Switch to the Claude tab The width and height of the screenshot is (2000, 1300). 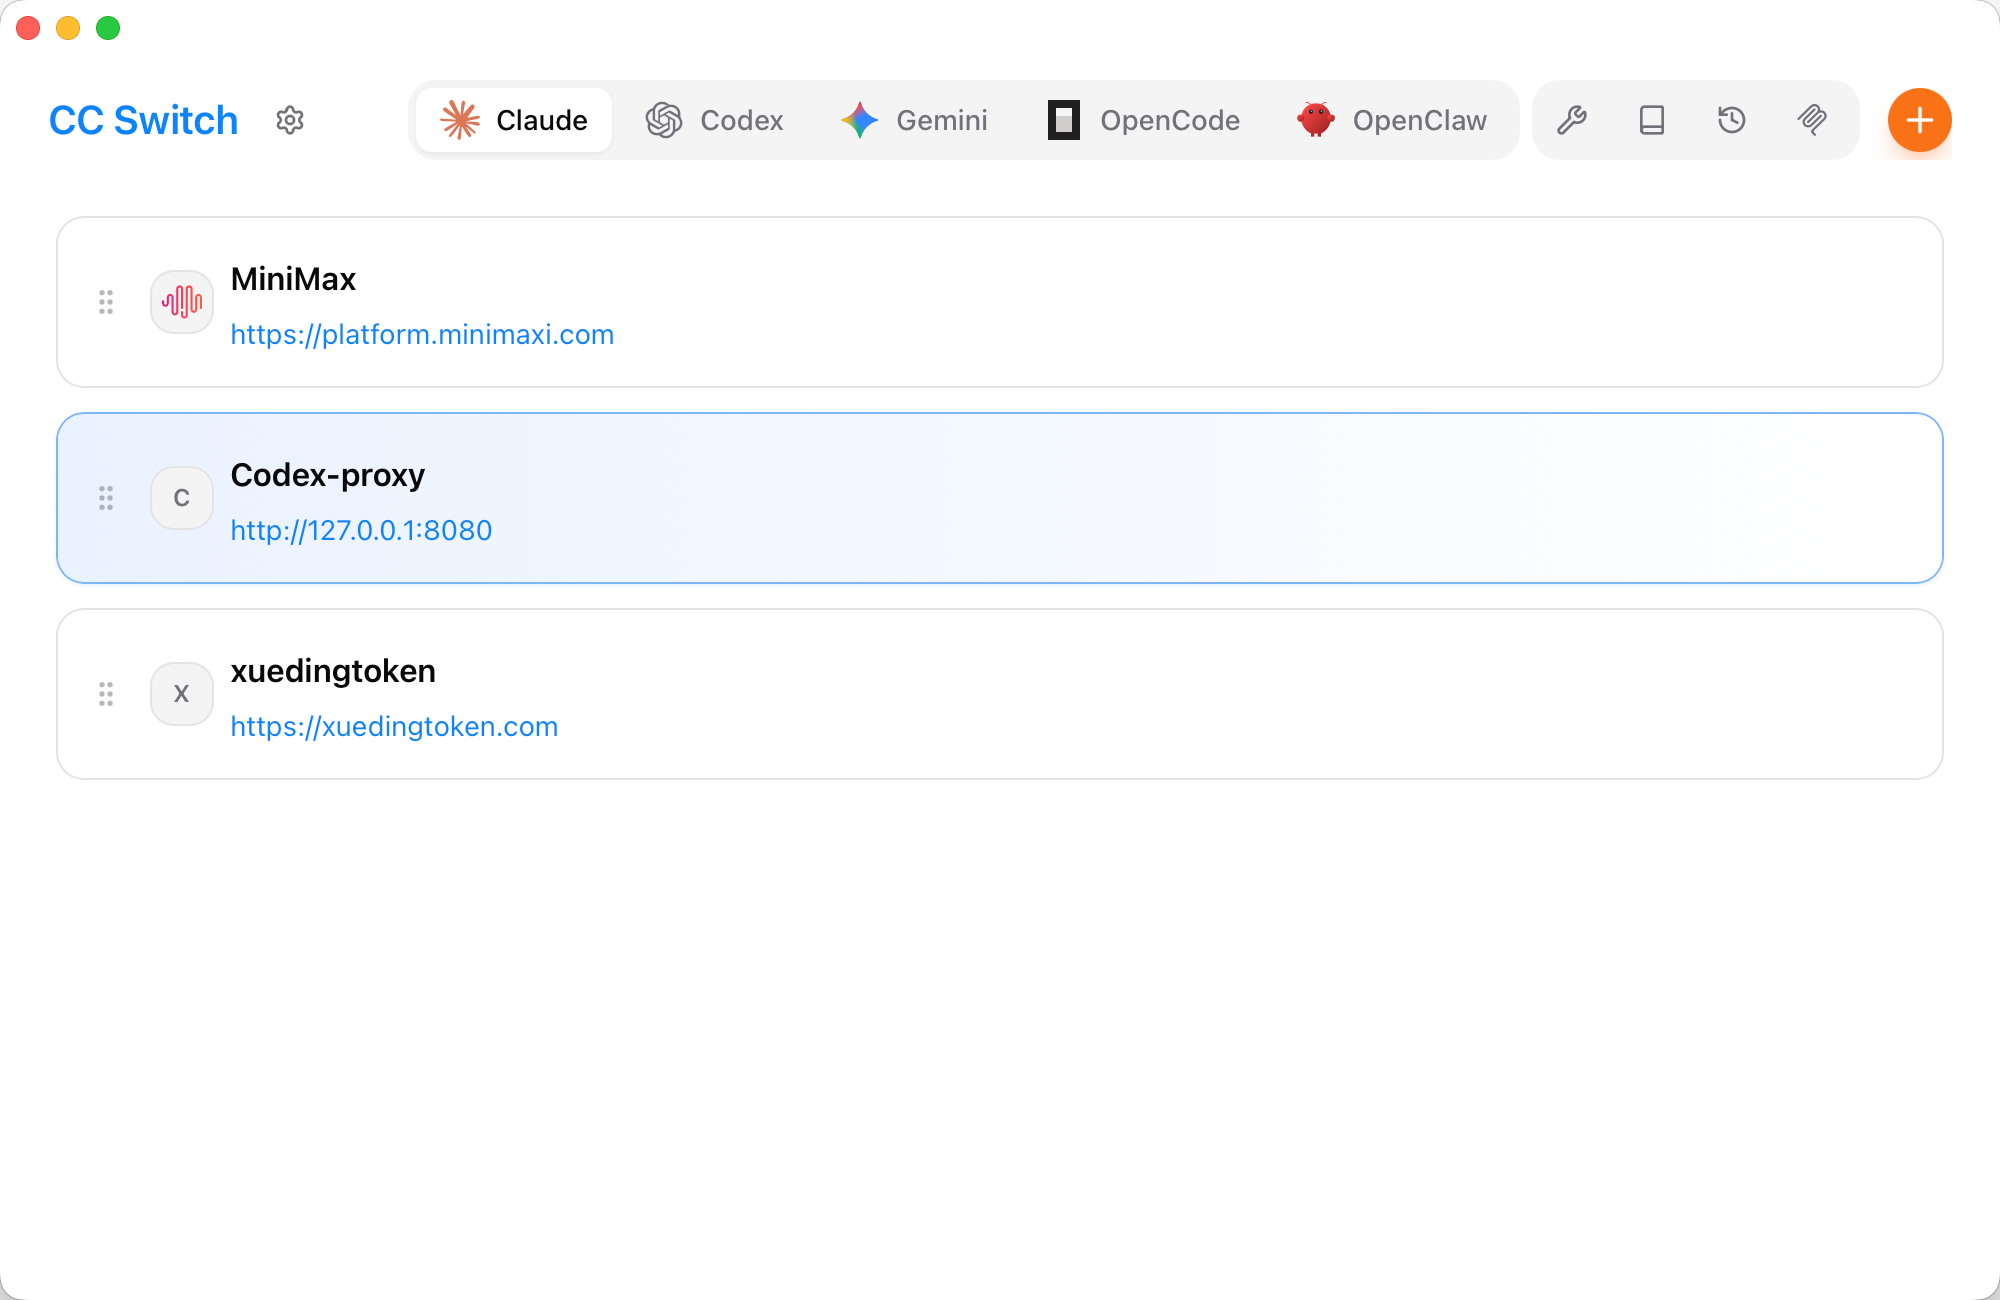514,120
